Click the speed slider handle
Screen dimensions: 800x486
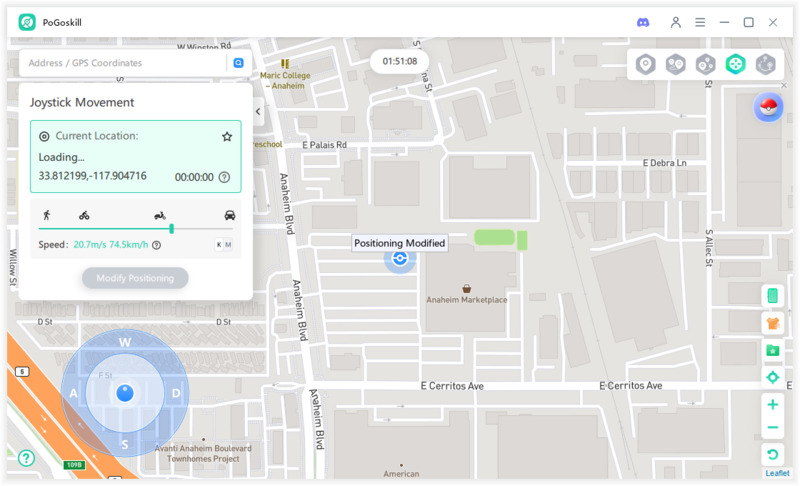172,229
